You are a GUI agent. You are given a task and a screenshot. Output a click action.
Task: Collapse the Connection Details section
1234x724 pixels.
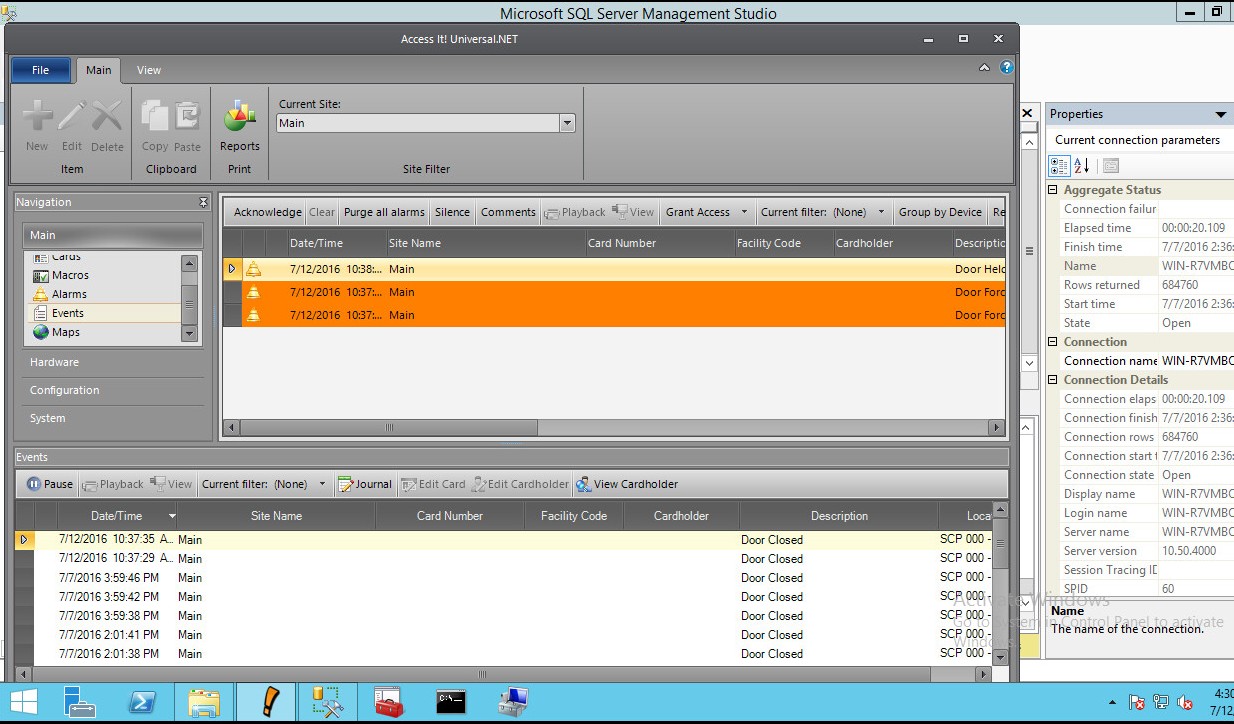coord(1053,380)
